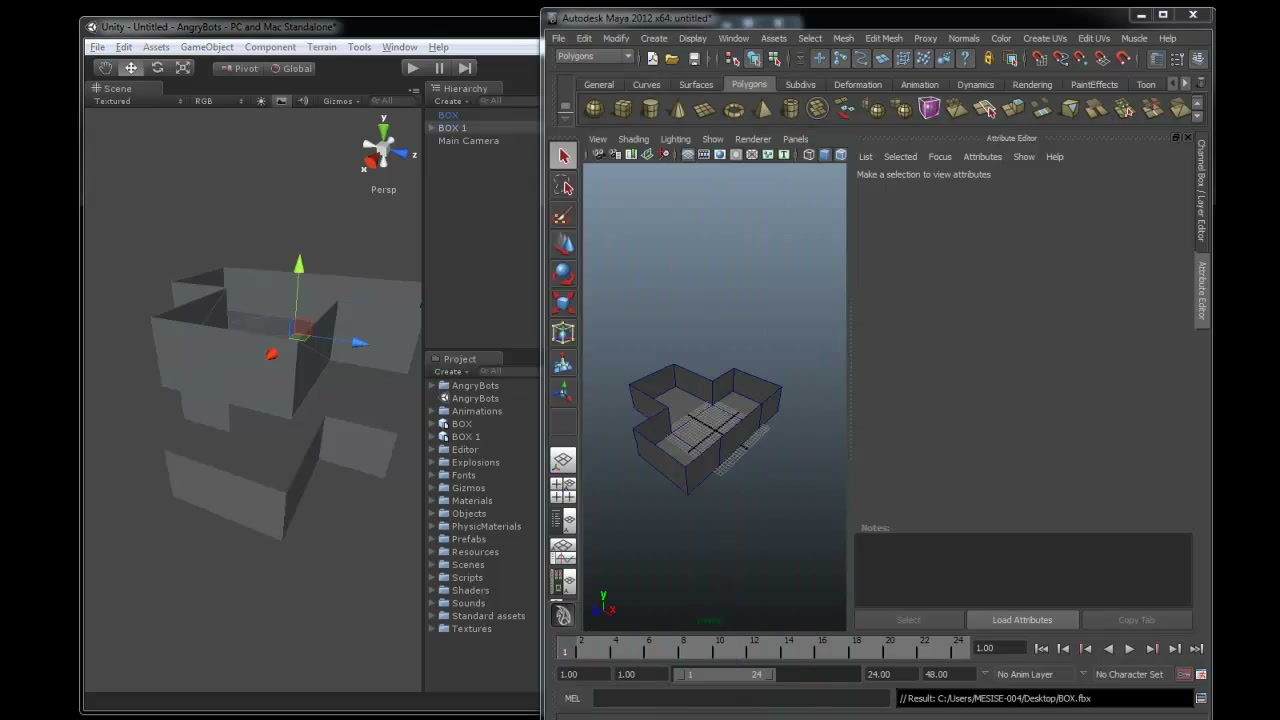Create a polygon sphere from Maya shelf
This screenshot has height=720, width=1280.
coord(594,109)
